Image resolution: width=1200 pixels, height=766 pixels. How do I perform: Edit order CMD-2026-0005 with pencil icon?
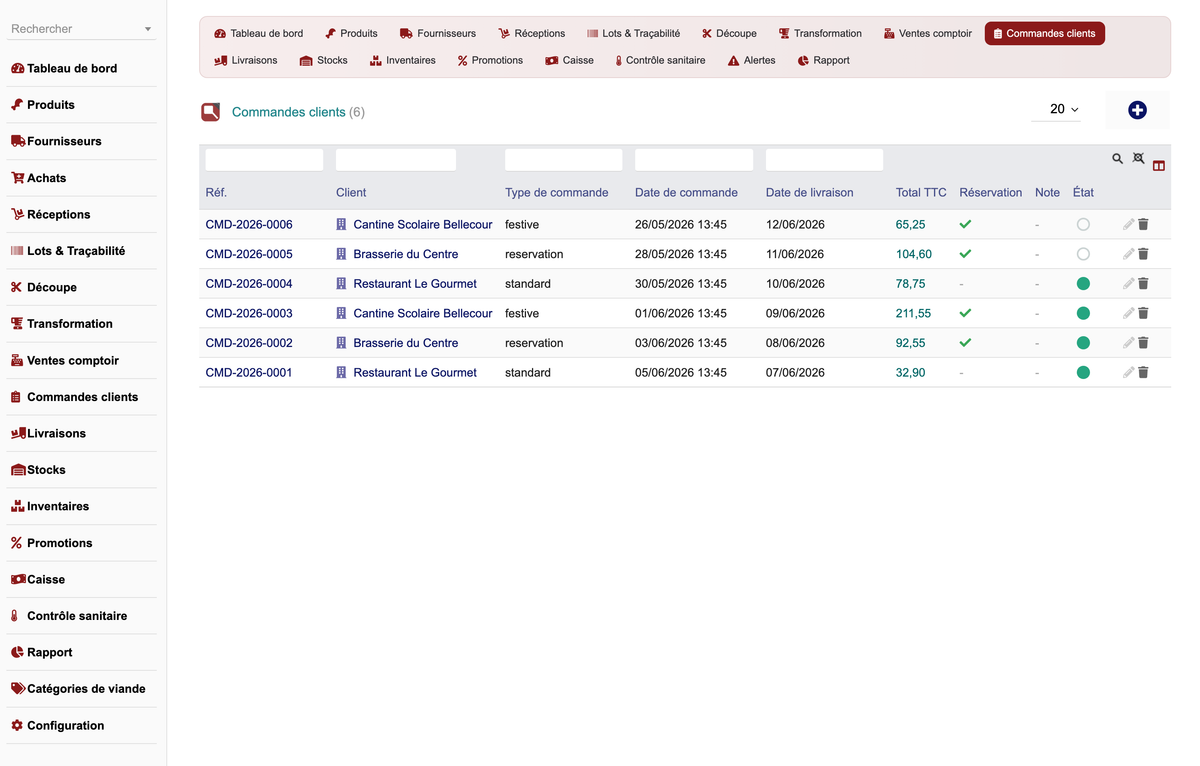[x=1128, y=254]
